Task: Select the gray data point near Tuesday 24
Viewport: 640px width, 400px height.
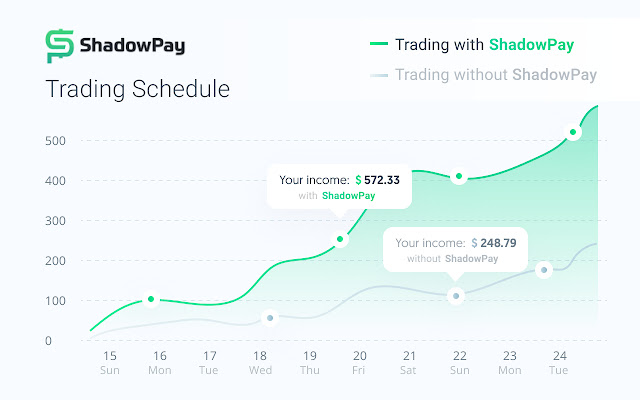Action: point(544,270)
